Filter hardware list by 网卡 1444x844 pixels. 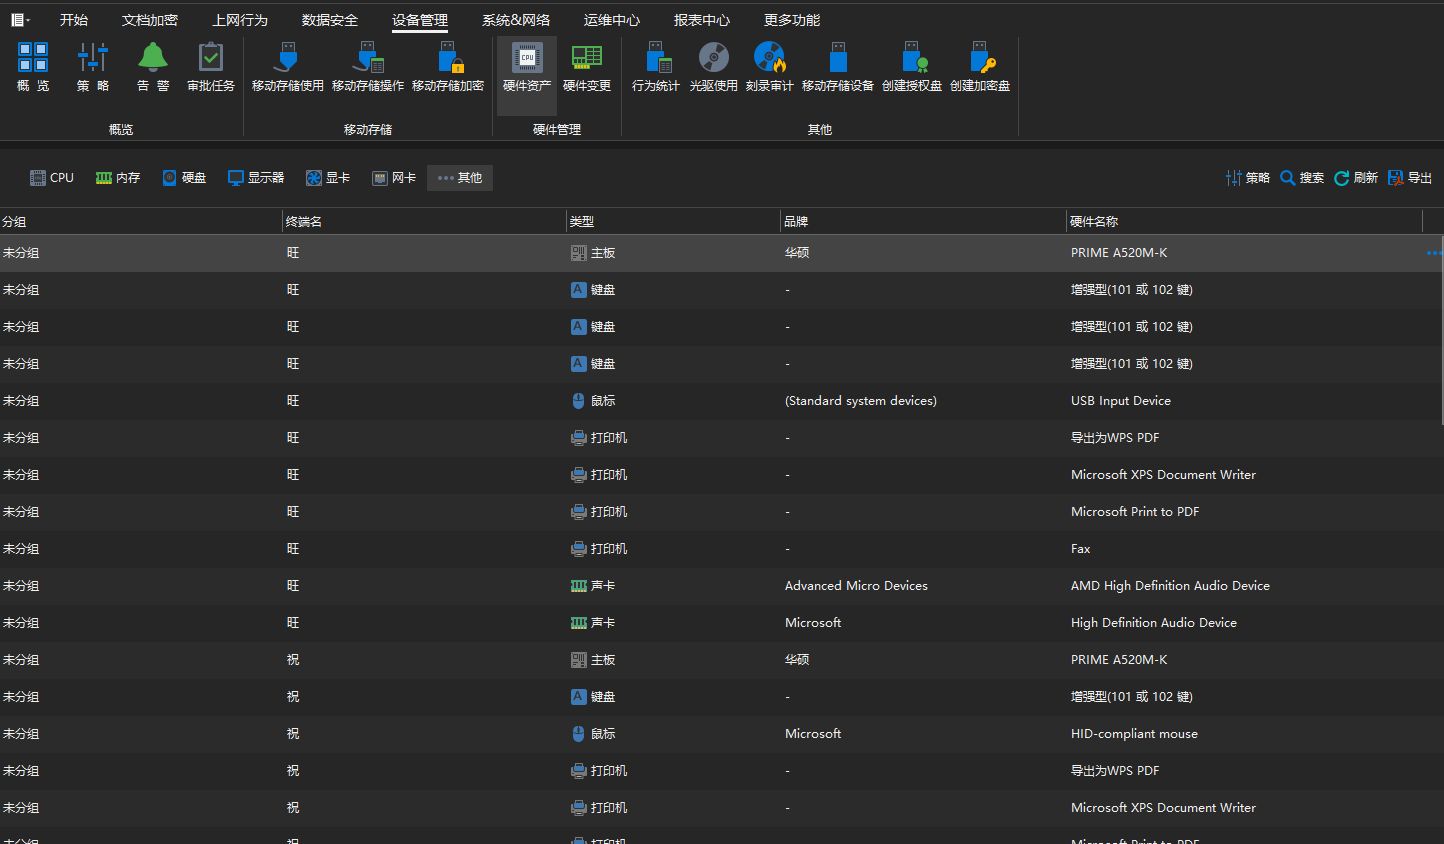394,178
